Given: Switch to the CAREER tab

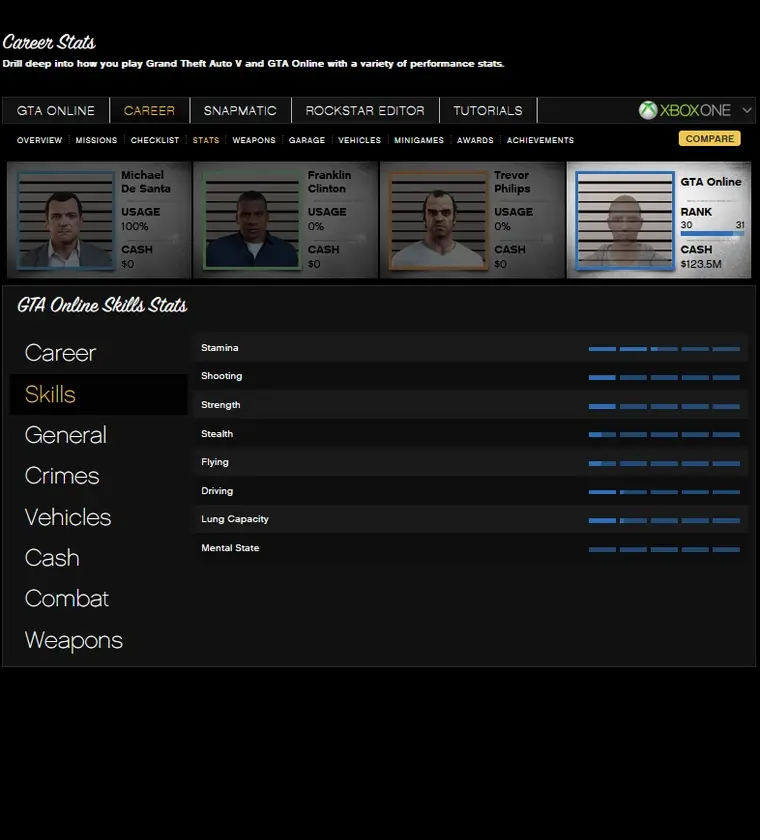Looking at the screenshot, I should 149,110.
